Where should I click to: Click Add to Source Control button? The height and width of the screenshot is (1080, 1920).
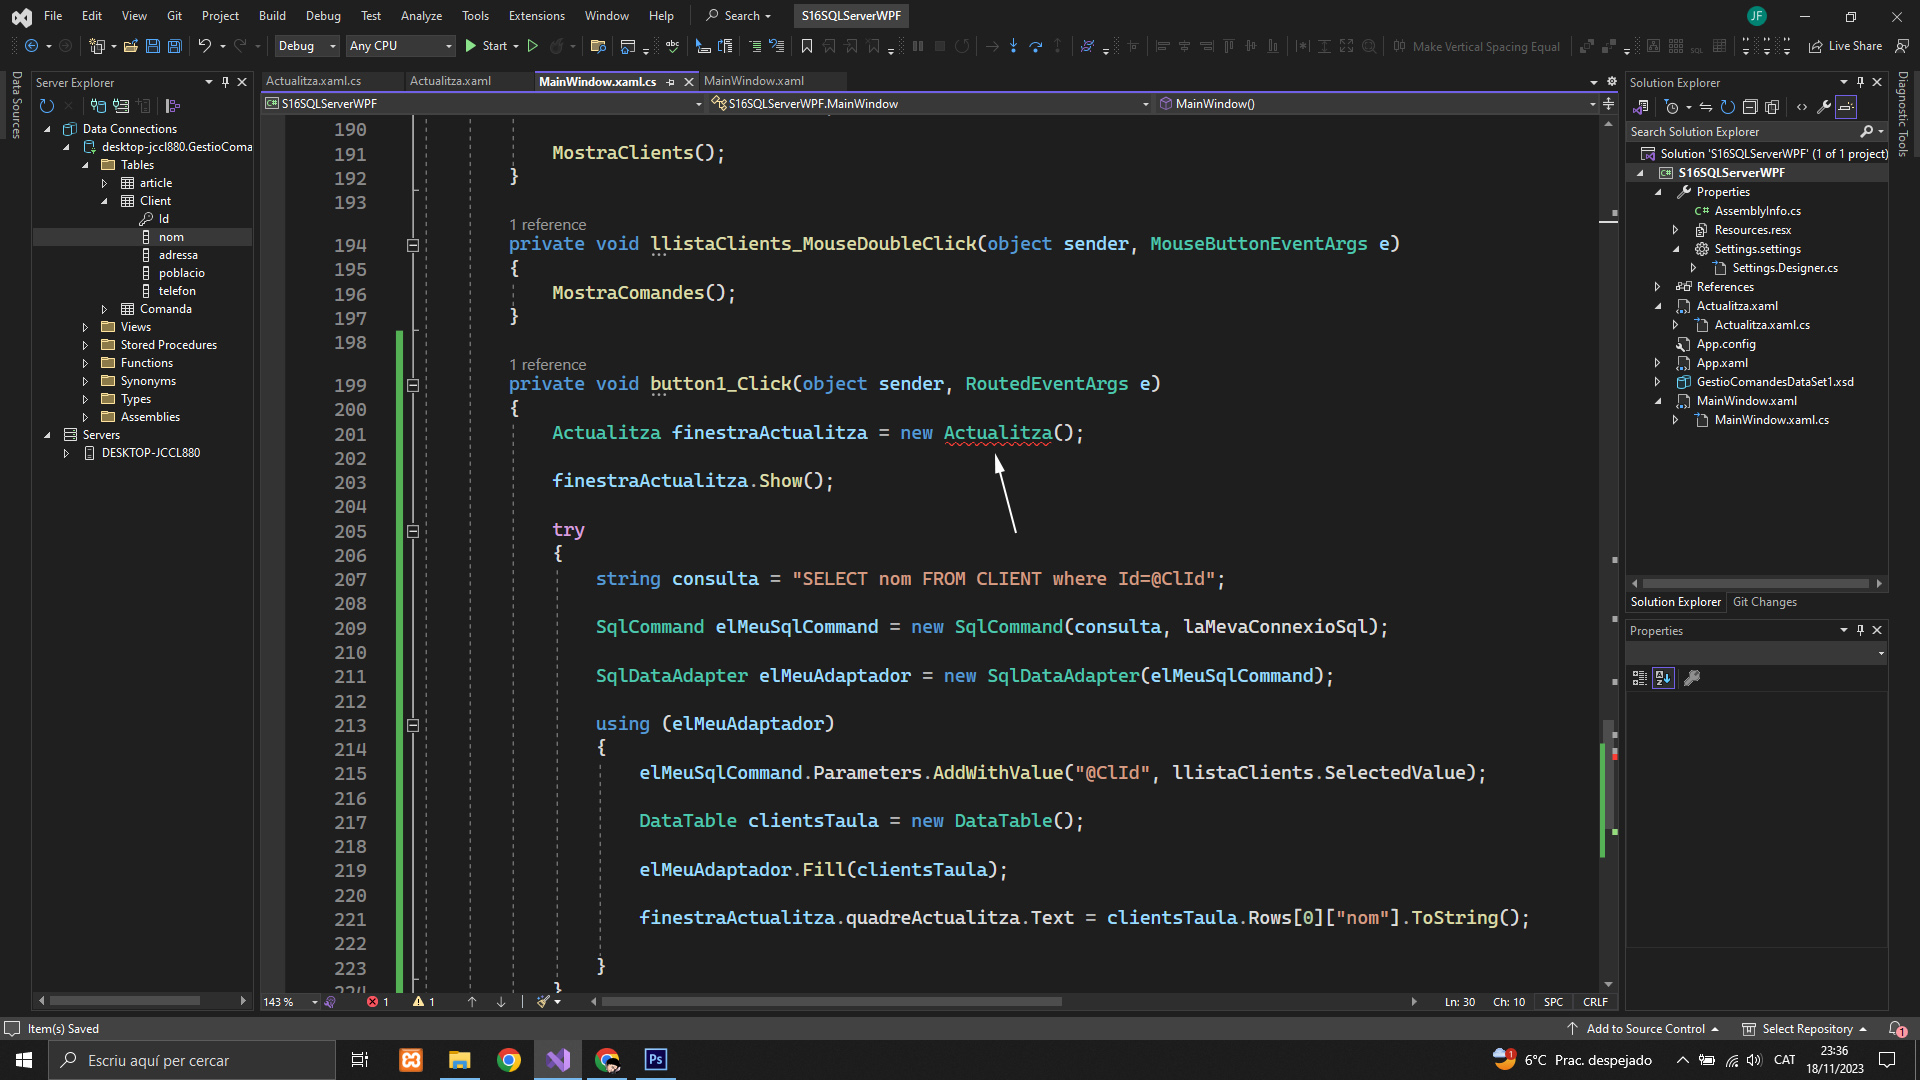(1645, 1029)
